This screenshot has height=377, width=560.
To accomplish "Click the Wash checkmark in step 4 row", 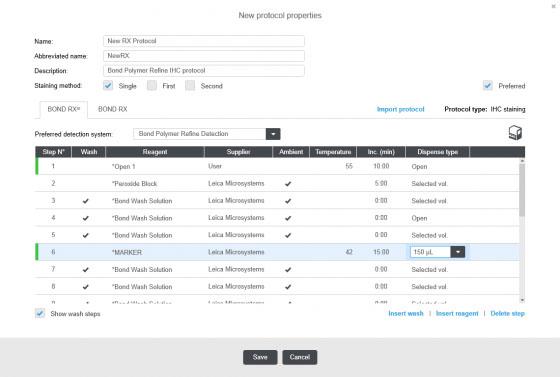I will pyautogui.click(x=85, y=218).
